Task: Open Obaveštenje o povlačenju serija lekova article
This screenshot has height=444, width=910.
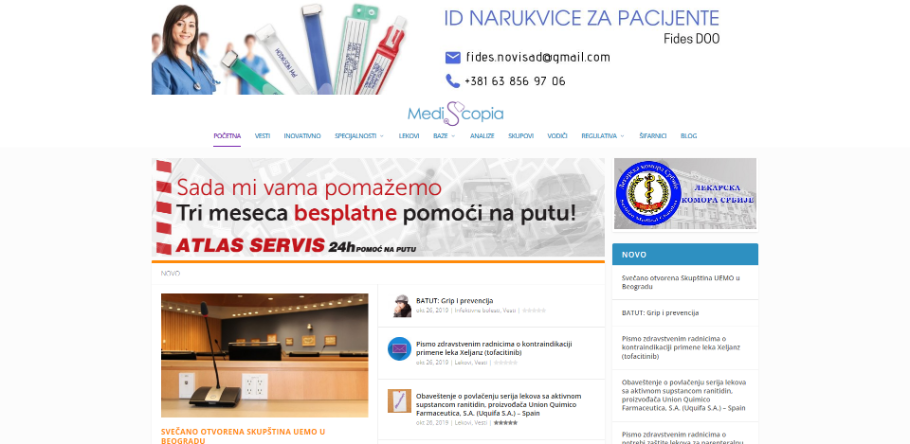Action: [x=499, y=405]
